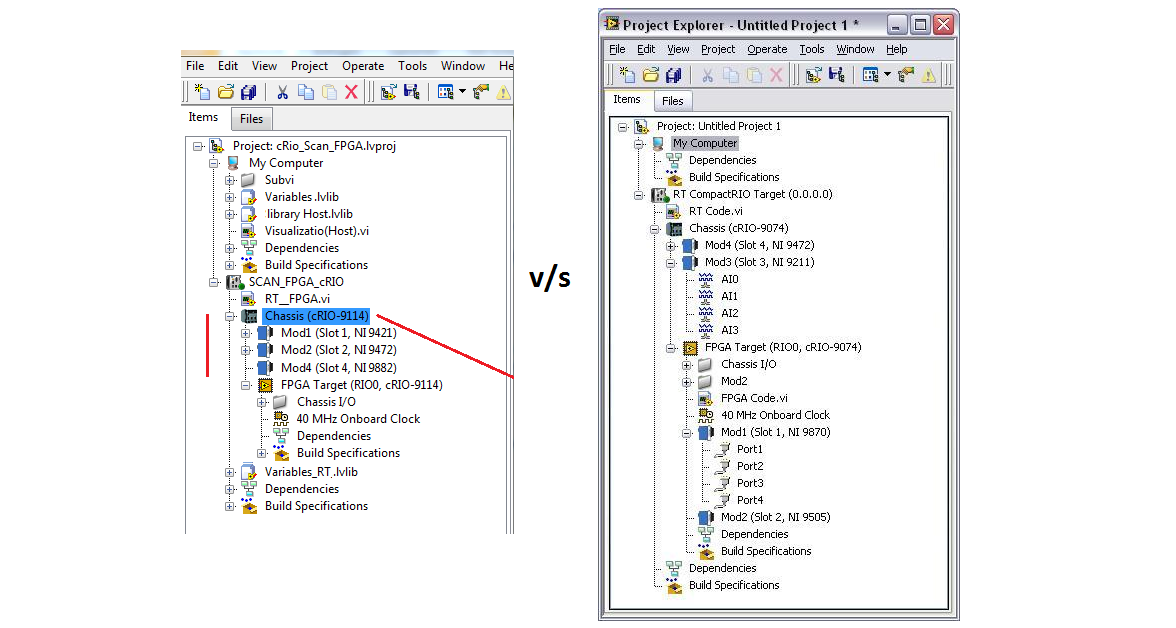Click Paste icon in Project Explorer toolbar
This screenshot has width=1176, height=628.
coord(754,74)
